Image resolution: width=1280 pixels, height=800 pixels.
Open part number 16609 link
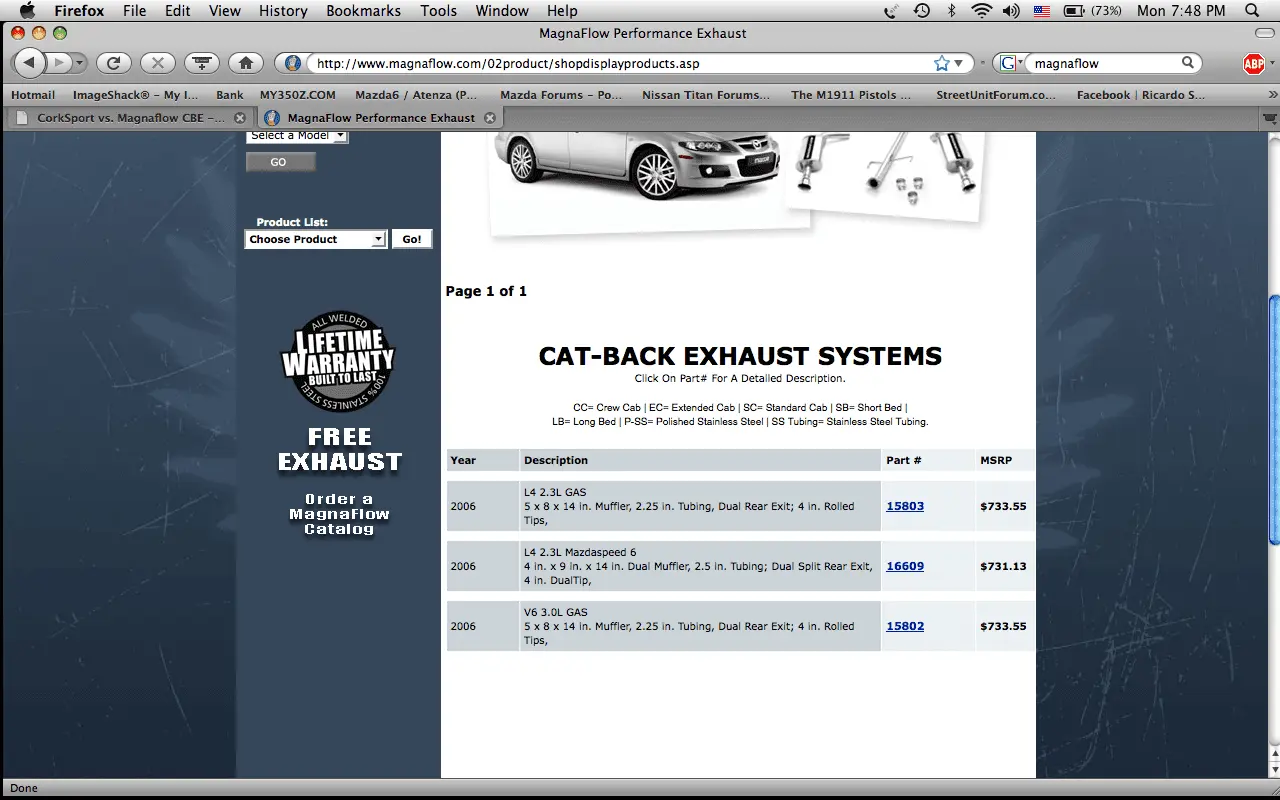tap(905, 566)
